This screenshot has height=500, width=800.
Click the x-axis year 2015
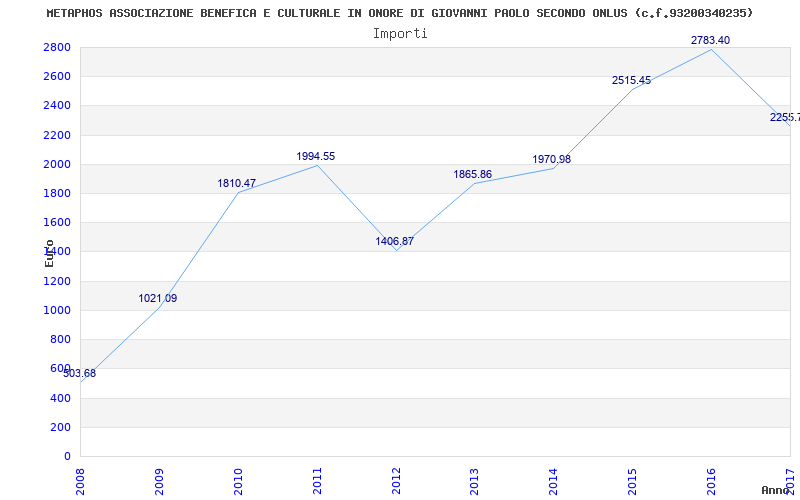tap(633, 481)
